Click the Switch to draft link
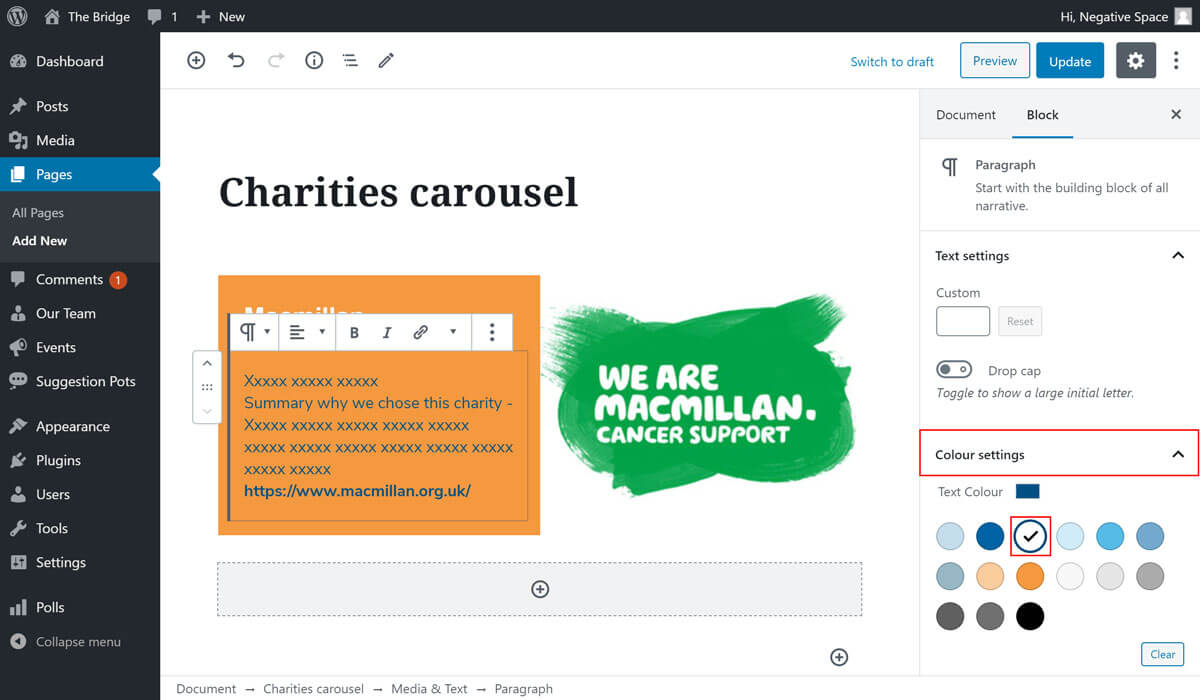 (x=891, y=62)
